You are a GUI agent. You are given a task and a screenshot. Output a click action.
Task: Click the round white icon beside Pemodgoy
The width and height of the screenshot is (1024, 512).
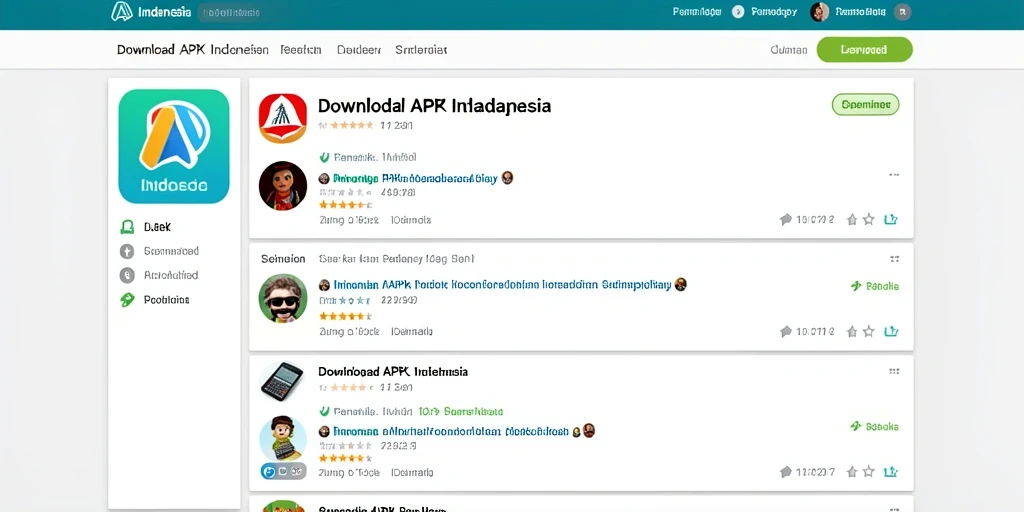point(738,12)
